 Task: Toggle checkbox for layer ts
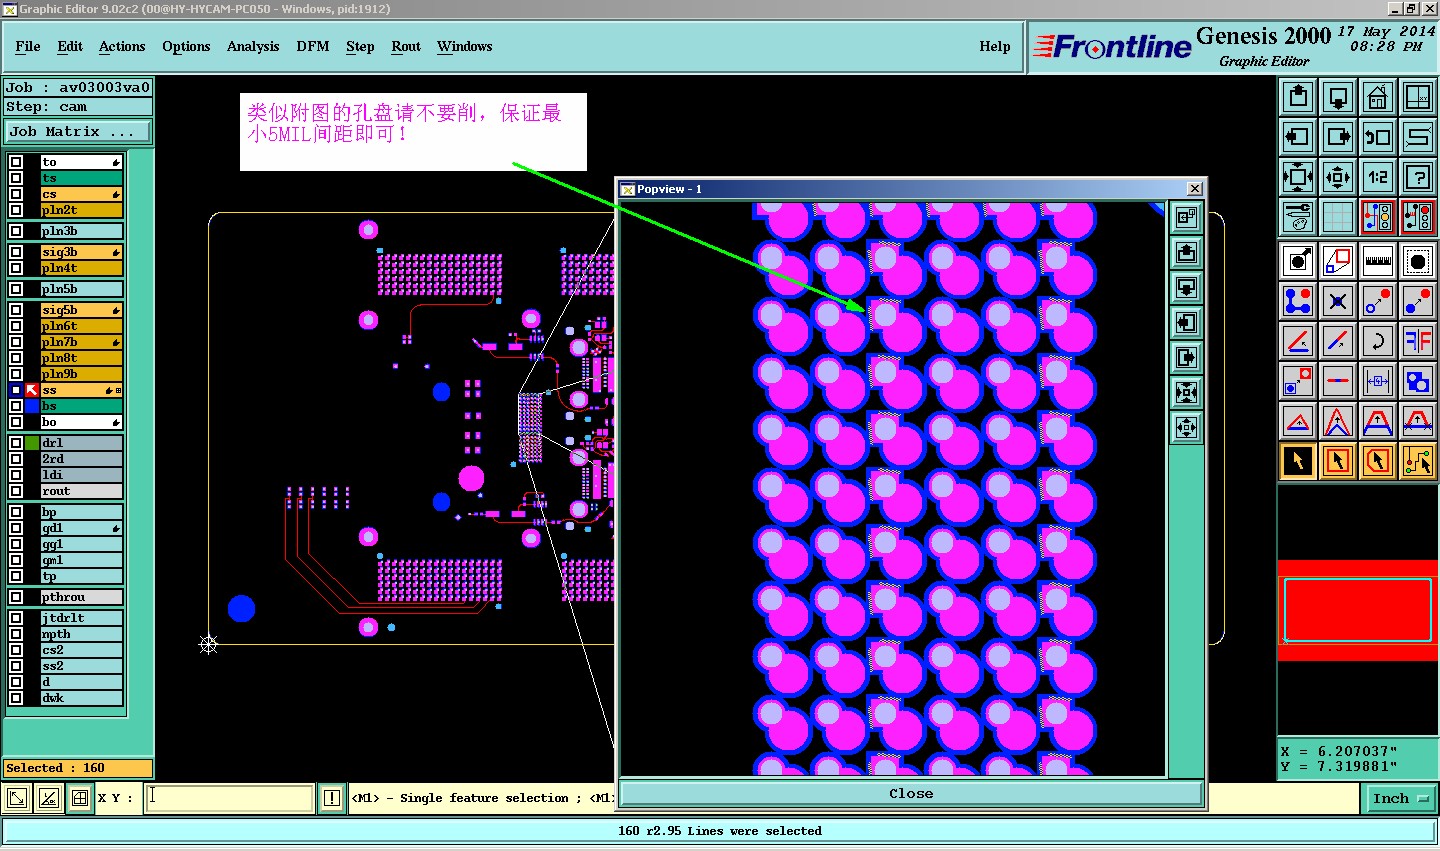[x=16, y=178]
